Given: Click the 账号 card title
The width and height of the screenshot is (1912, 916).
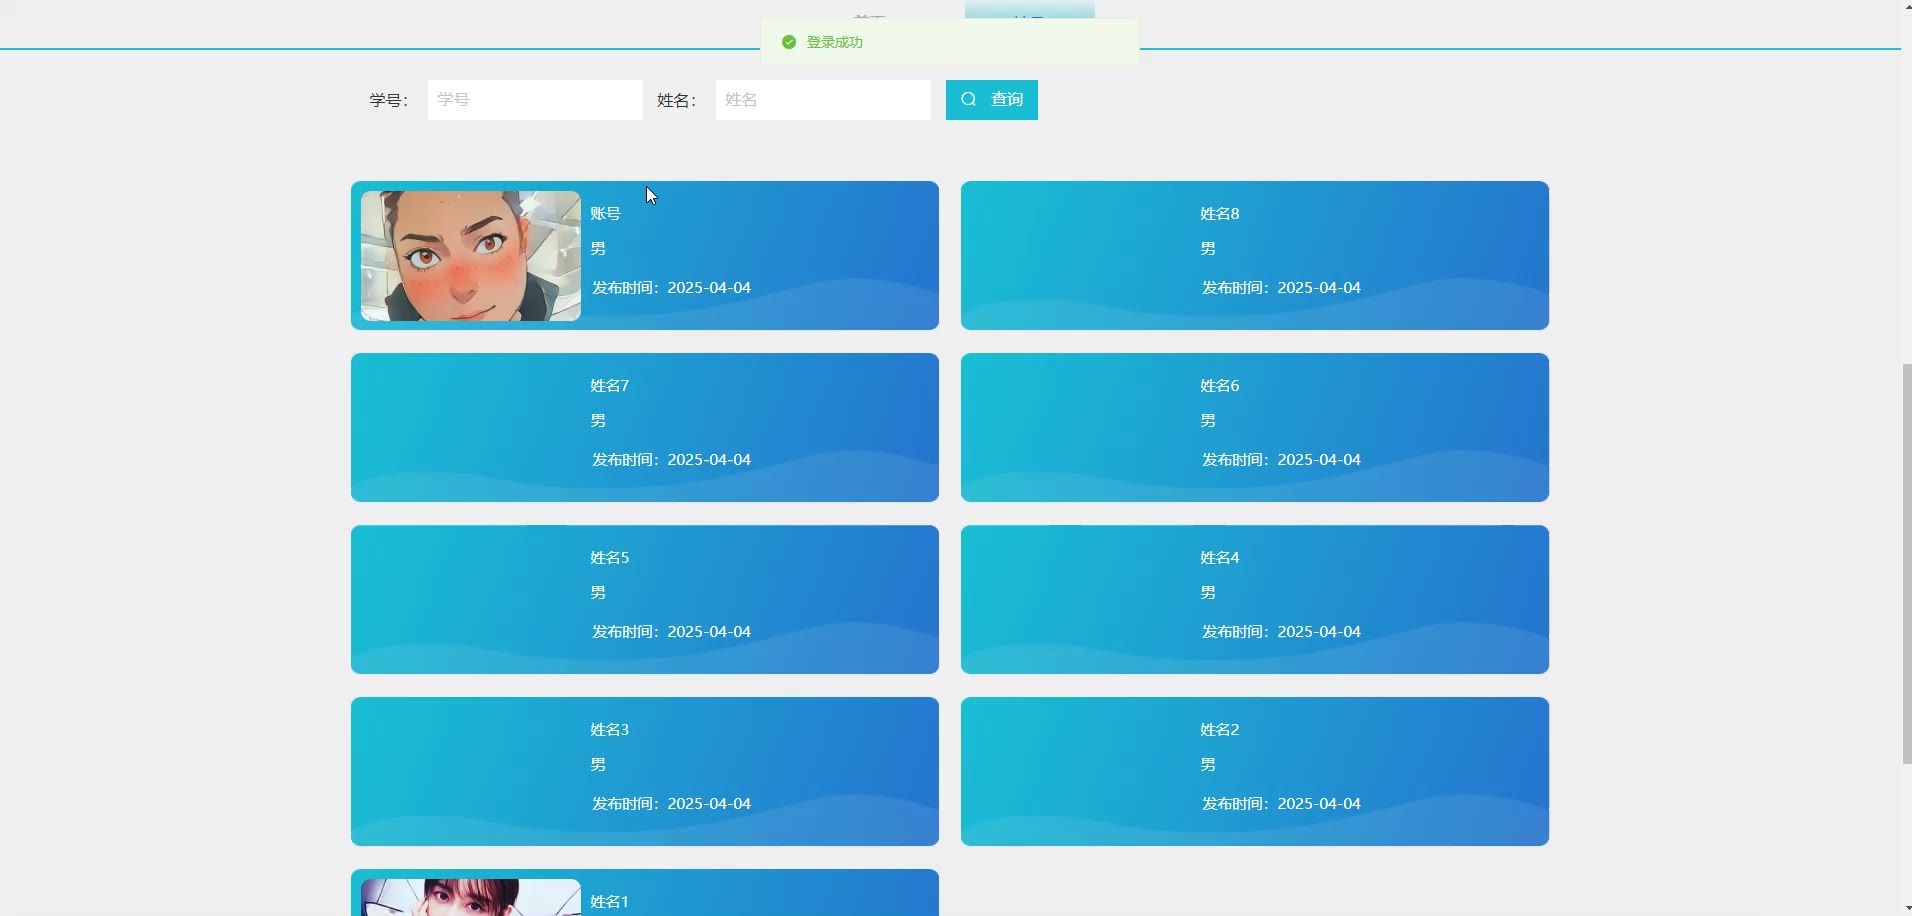Looking at the screenshot, I should 605,213.
